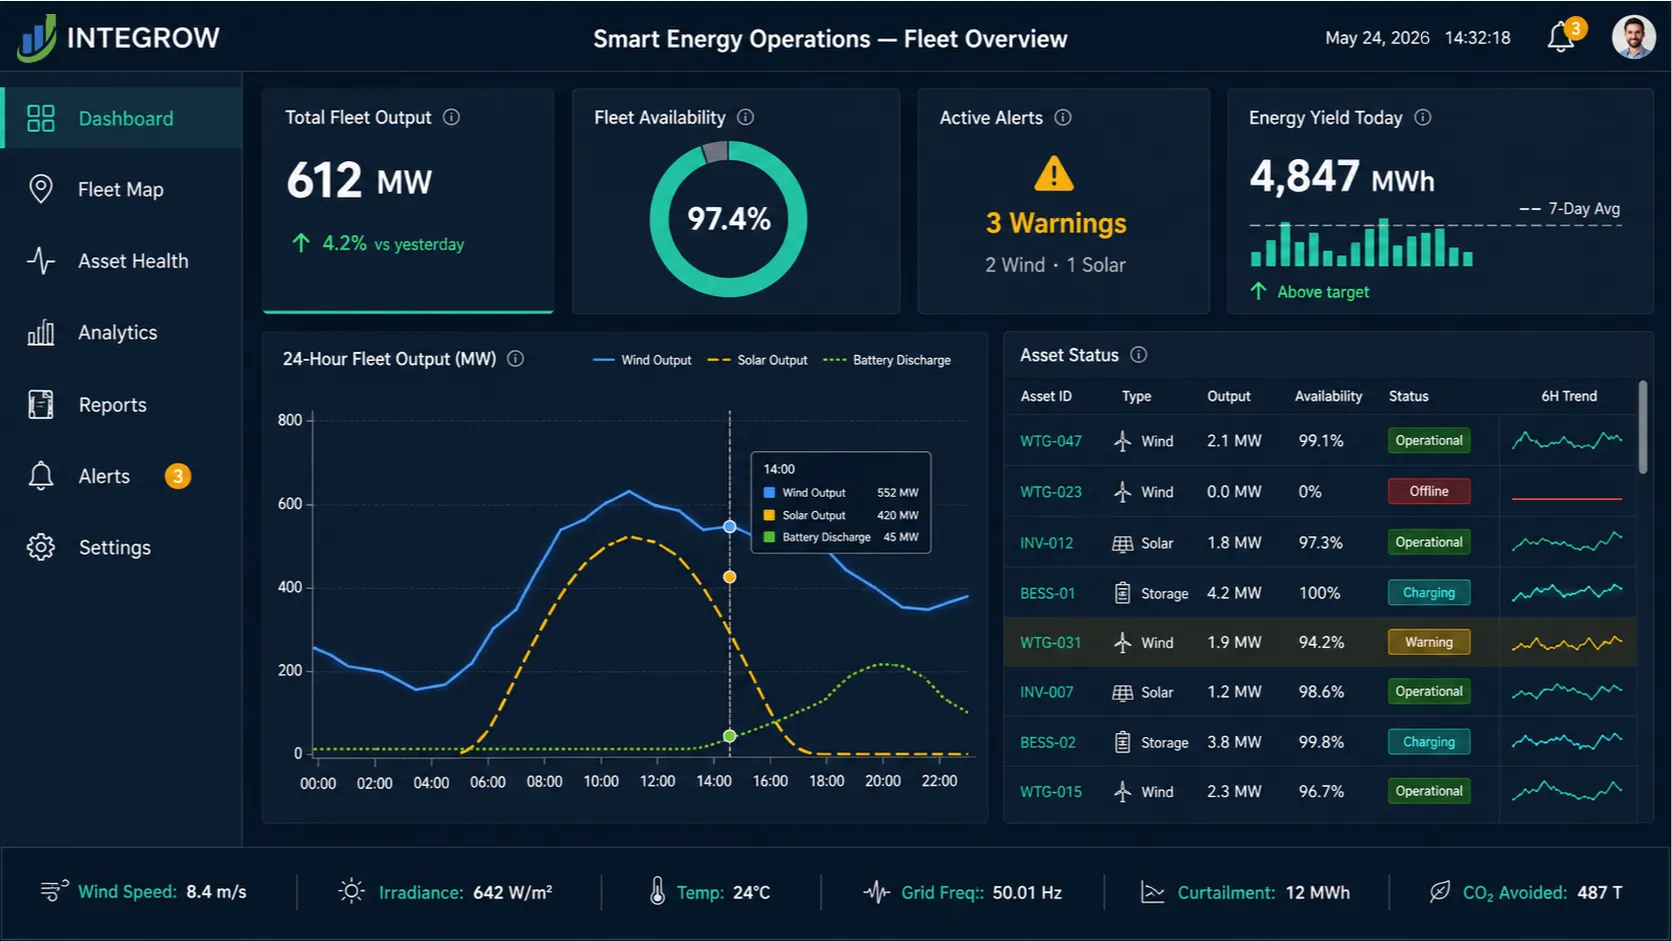The image size is (1672, 941).
Task: Click the 97.4% availability donut
Action: coord(728,219)
